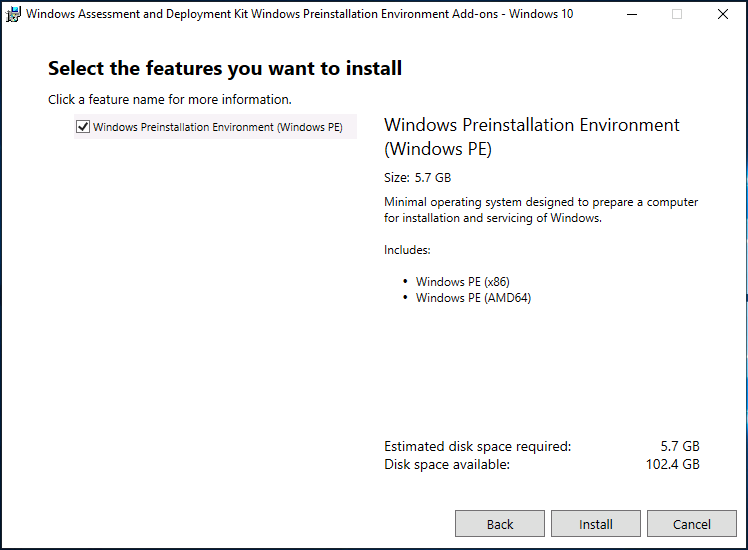The image size is (748, 550).
Task: Close the ADK setup window
Action: coord(723,14)
